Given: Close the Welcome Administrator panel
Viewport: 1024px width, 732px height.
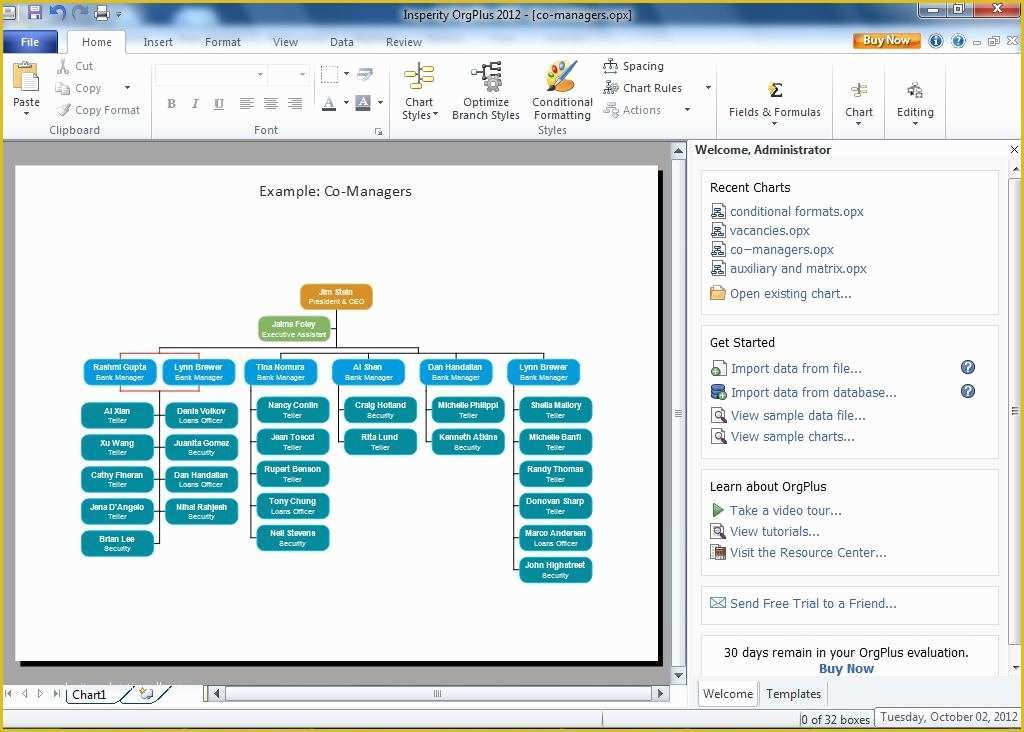Looking at the screenshot, I should pos(1014,150).
